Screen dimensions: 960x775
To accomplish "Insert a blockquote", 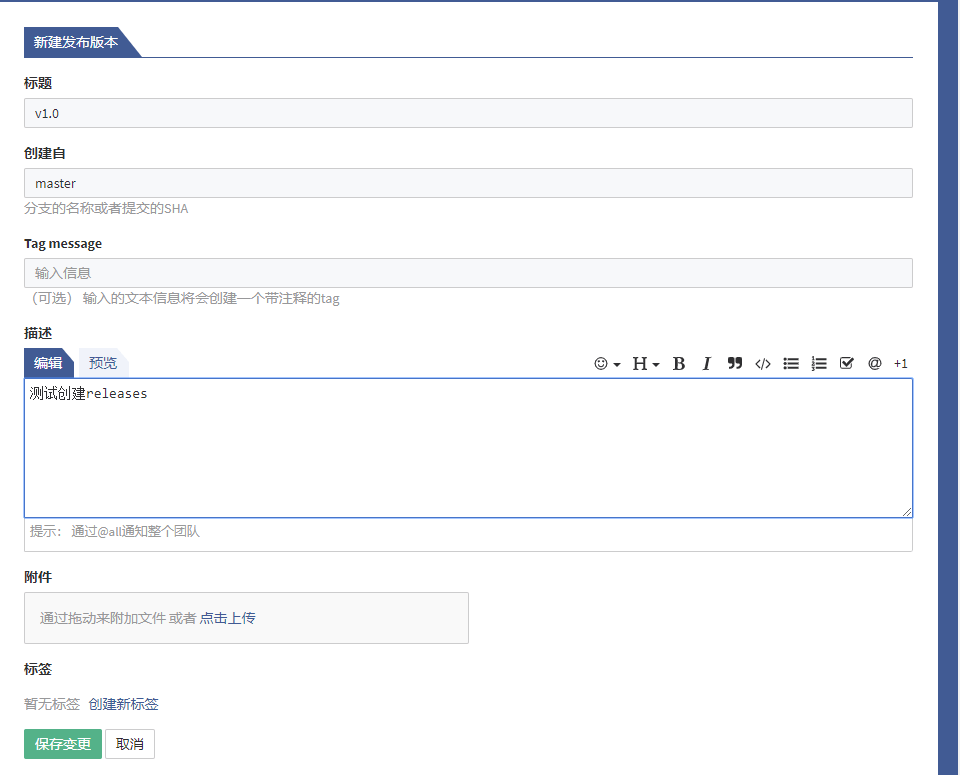I will [x=735, y=364].
